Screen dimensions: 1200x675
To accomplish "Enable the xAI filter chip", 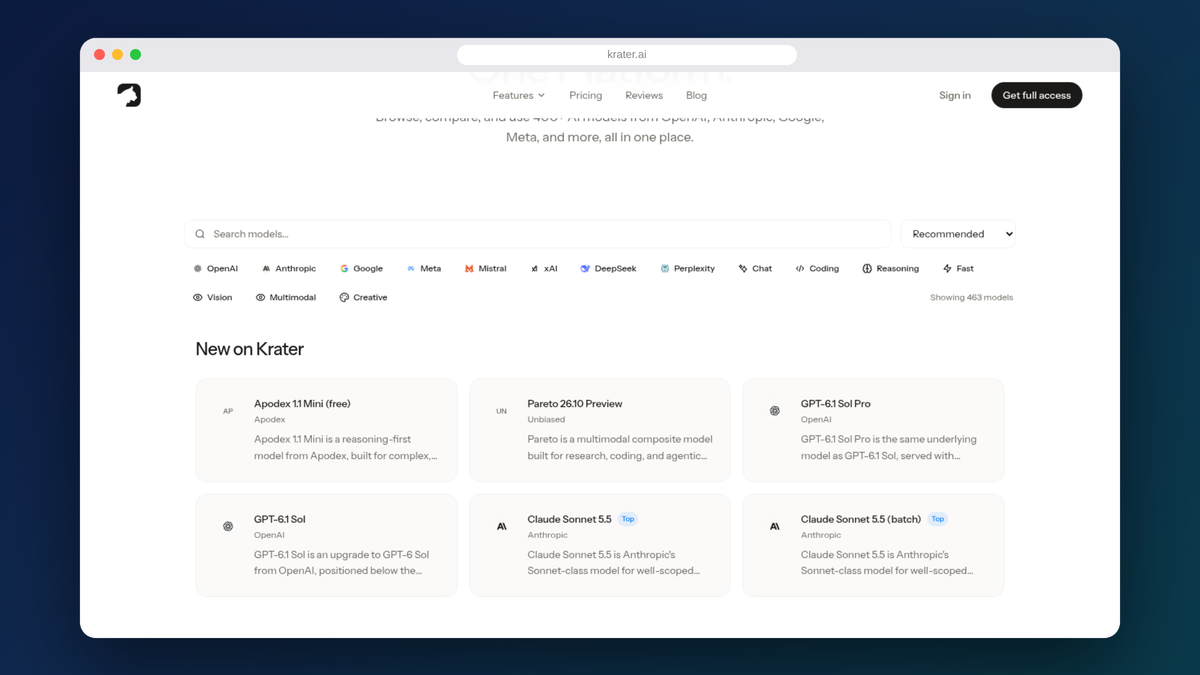I will pos(544,269).
